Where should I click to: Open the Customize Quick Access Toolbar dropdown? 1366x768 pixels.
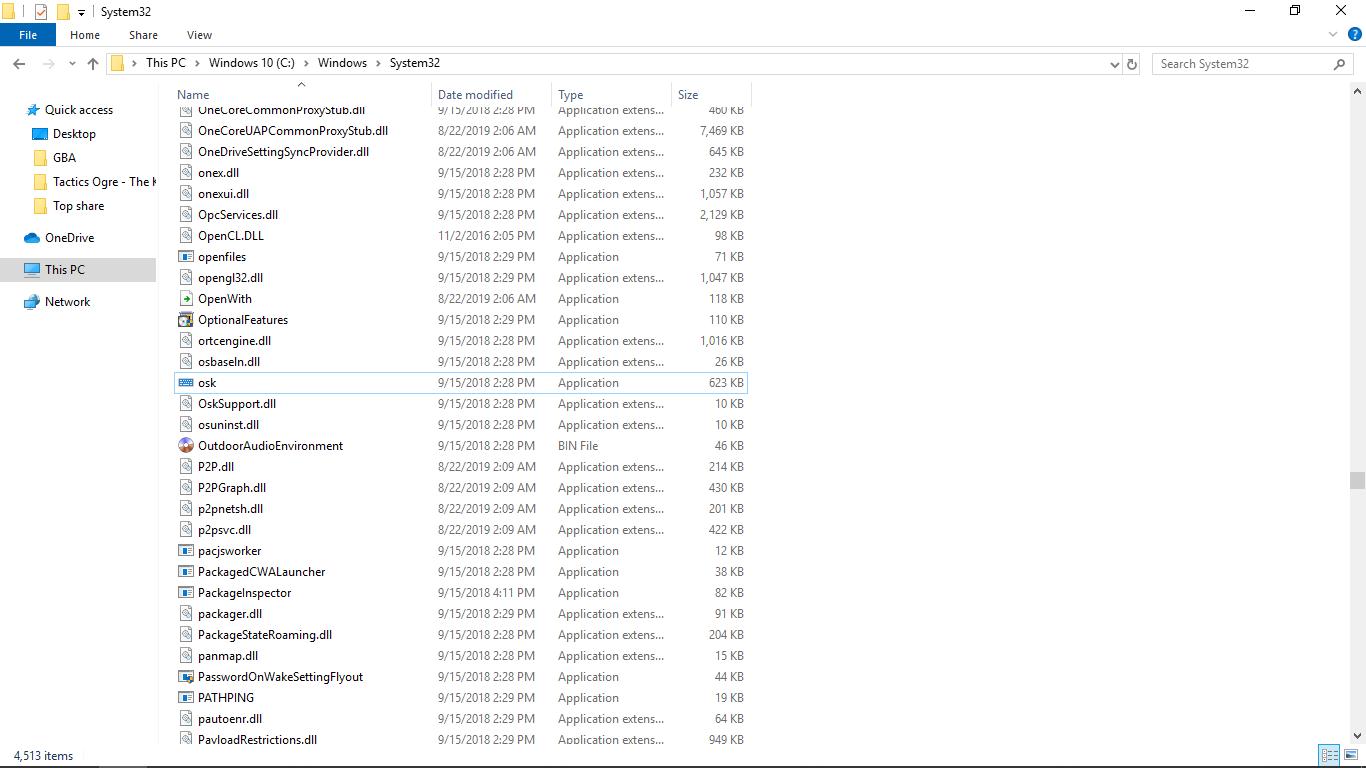pos(81,13)
